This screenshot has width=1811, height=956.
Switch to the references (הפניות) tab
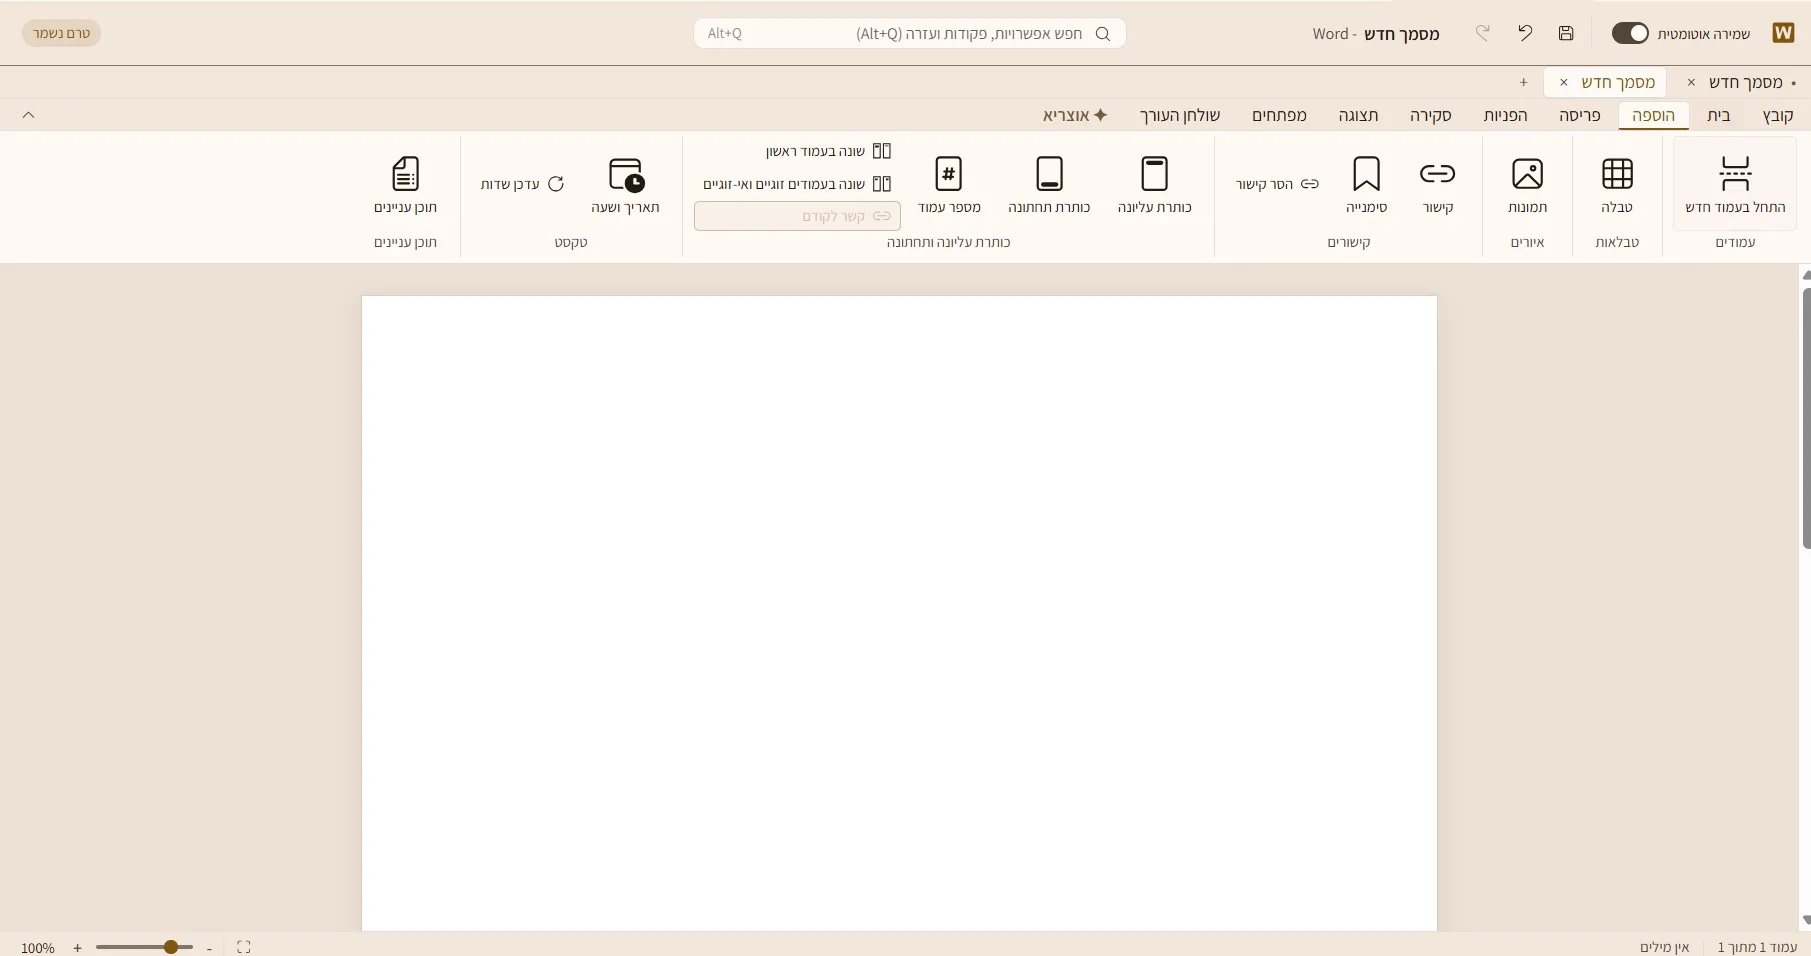coord(1505,115)
